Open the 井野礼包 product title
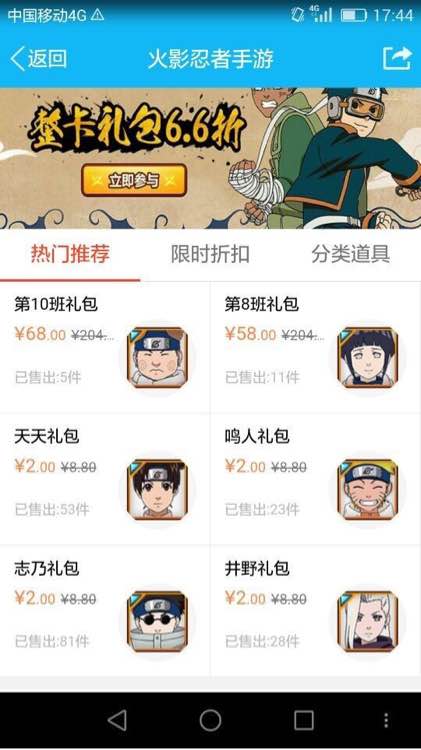421x750 pixels. click(257, 568)
